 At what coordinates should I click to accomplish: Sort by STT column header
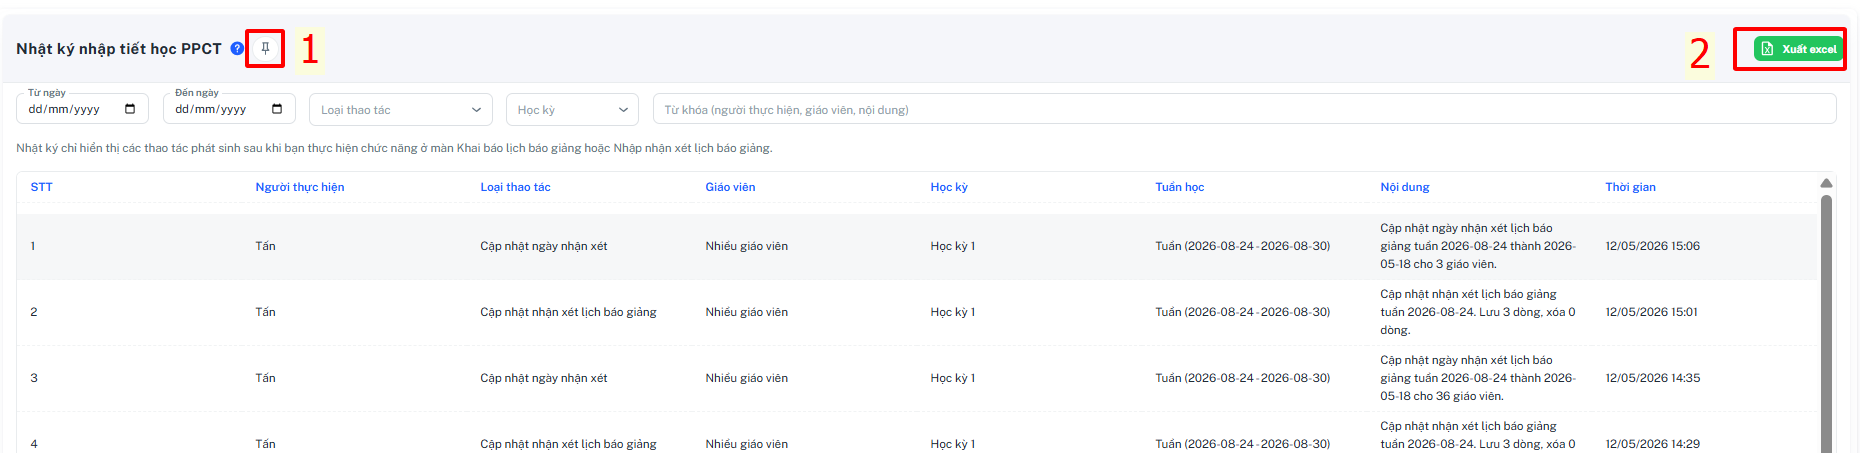click(x=41, y=187)
